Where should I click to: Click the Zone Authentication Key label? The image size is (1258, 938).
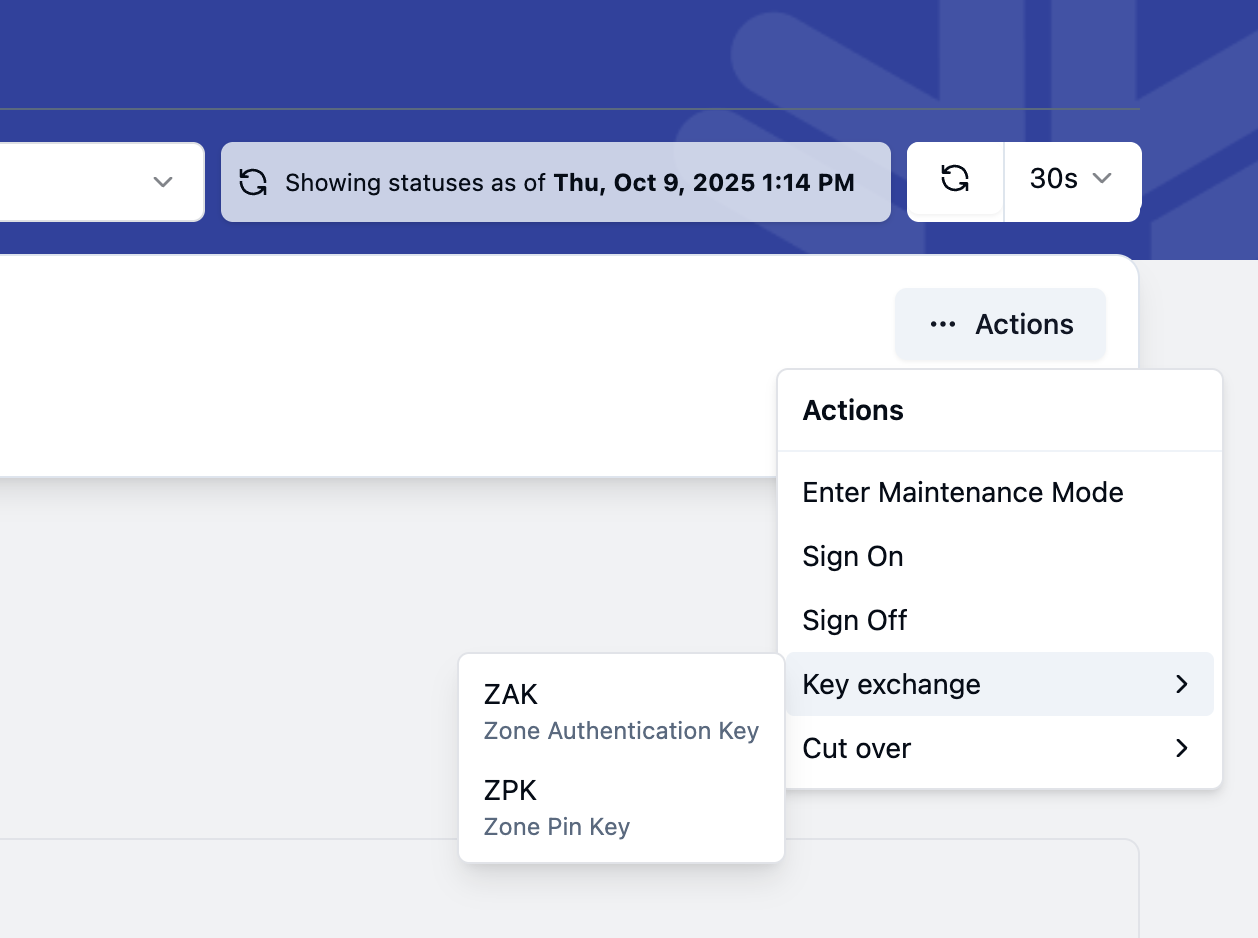click(621, 731)
